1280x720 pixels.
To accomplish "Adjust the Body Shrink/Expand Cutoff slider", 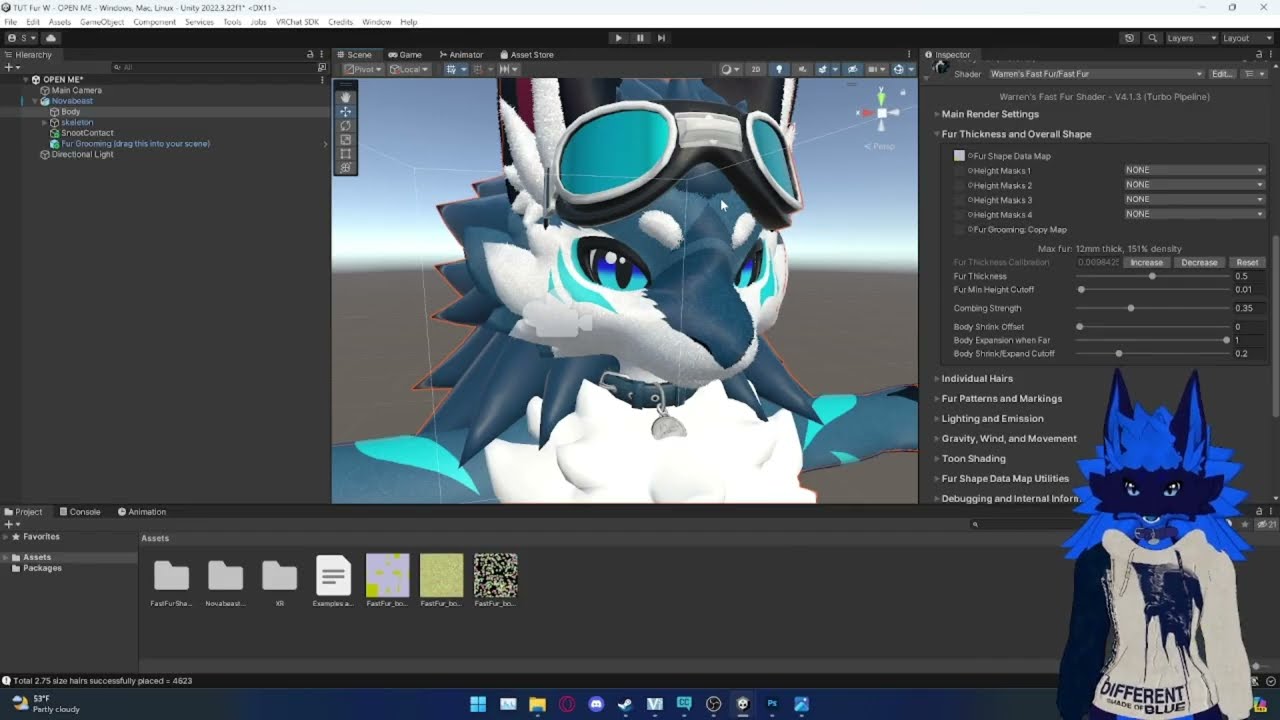I will [x=1154, y=354].
